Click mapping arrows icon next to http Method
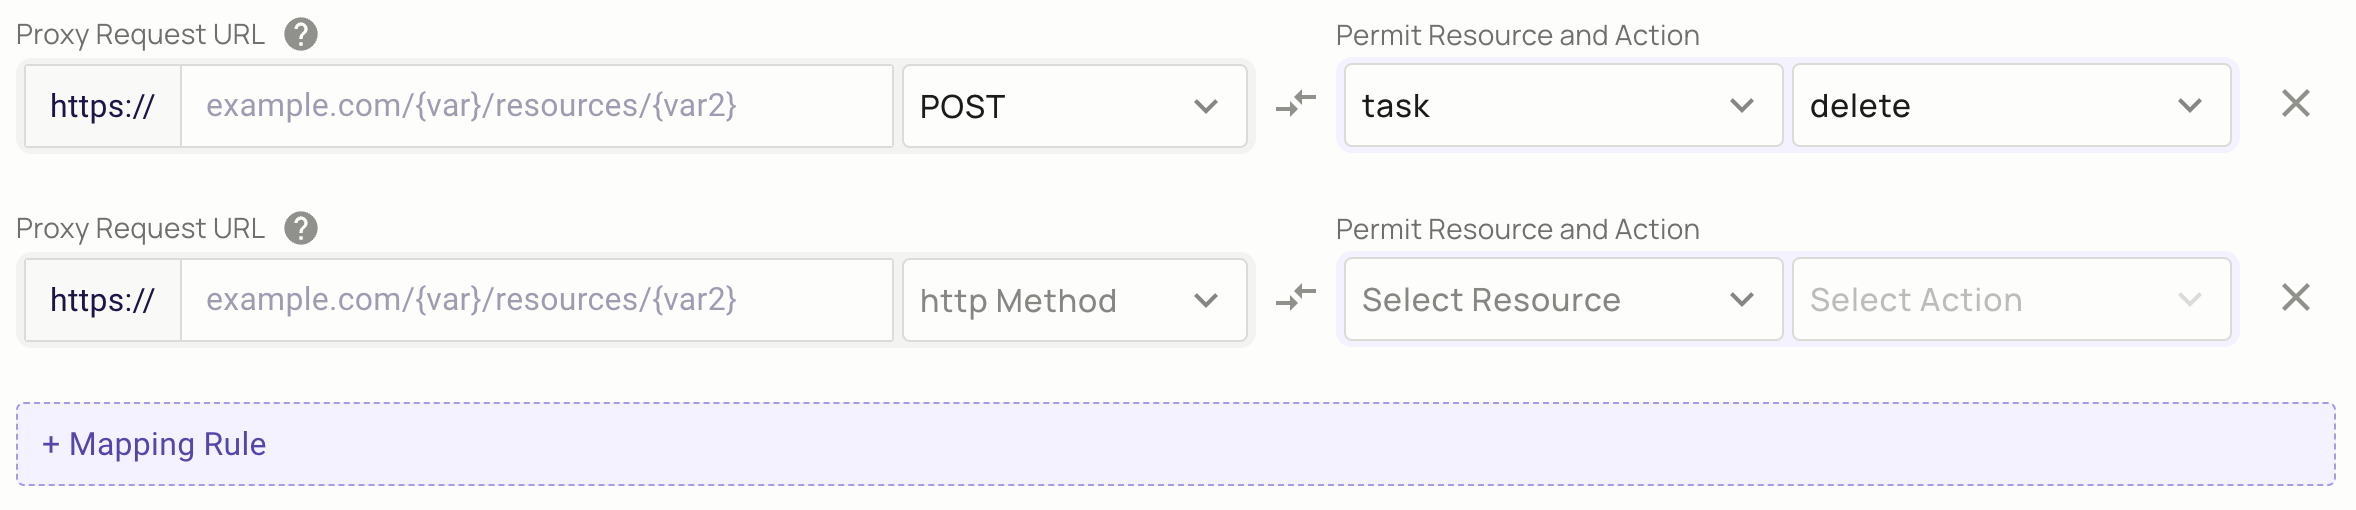This screenshot has width=2356, height=510. 1296,298
